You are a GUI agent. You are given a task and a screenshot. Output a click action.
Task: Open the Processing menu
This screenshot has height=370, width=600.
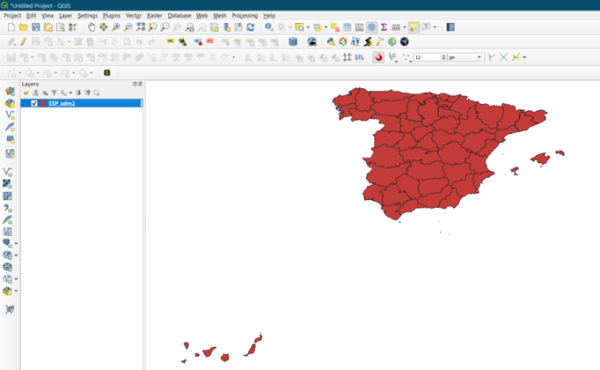click(245, 16)
